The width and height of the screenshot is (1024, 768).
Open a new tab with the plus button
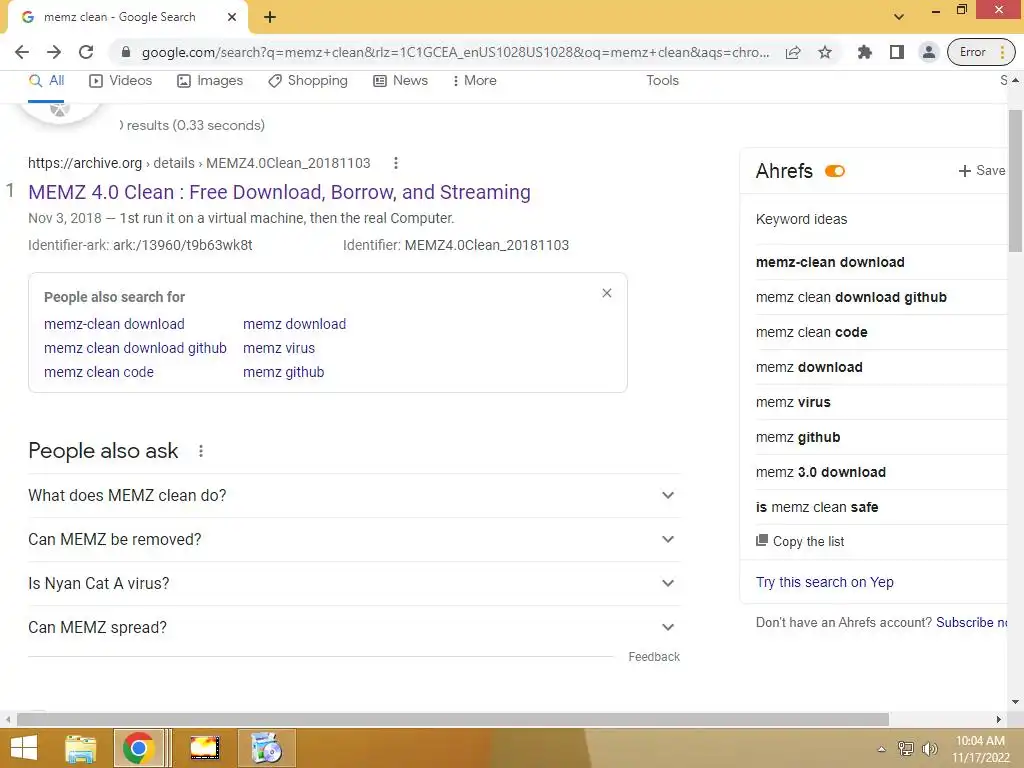270,18
